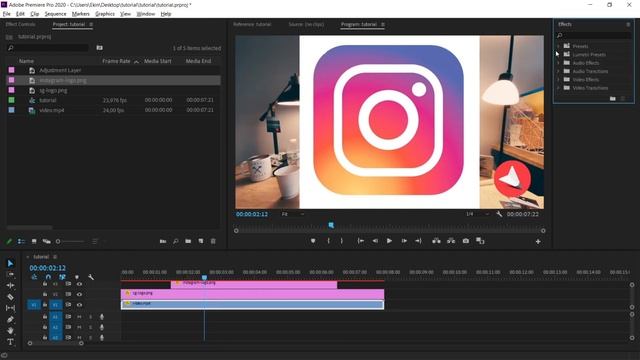Open the Markers menu
The width and height of the screenshot is (640, 360).
pos(80,14)
